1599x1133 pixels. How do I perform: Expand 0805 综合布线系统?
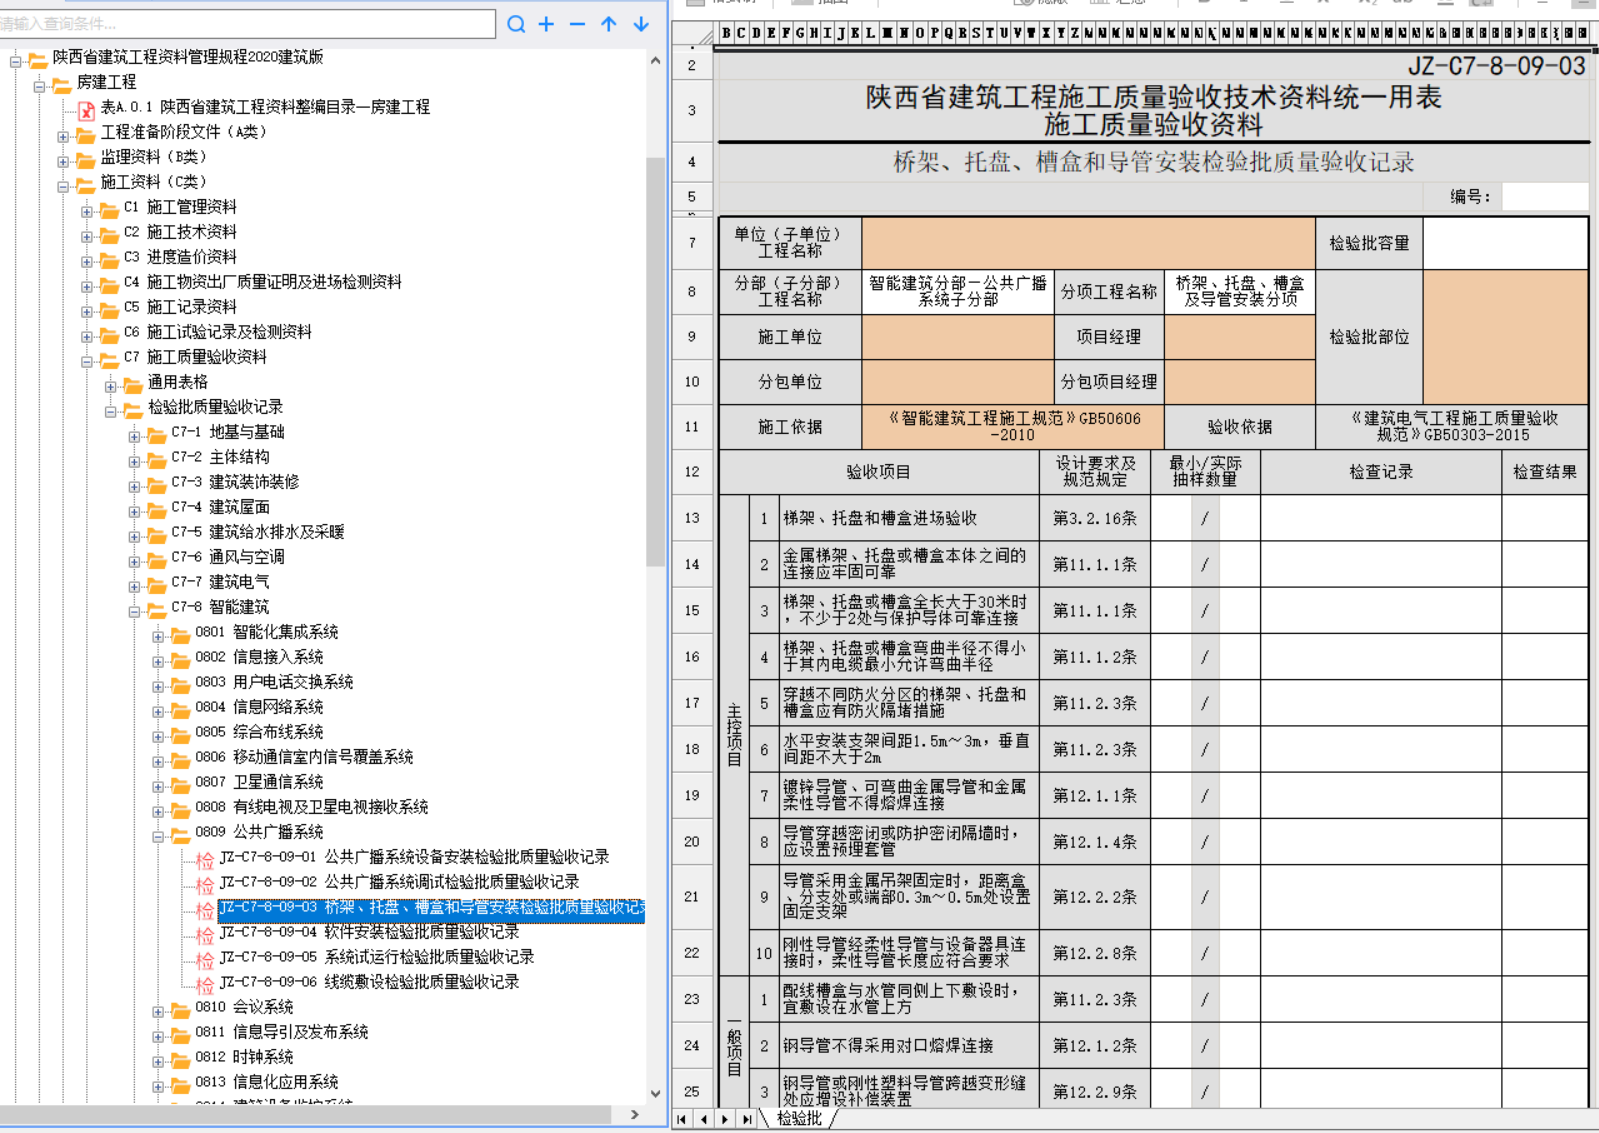159,736
